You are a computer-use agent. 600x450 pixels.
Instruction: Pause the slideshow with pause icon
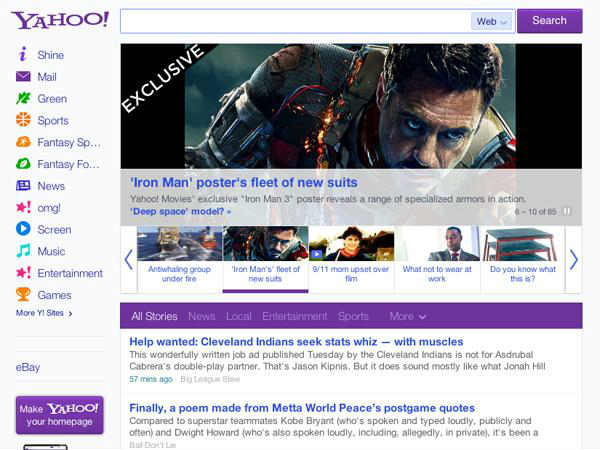[568, 212]
